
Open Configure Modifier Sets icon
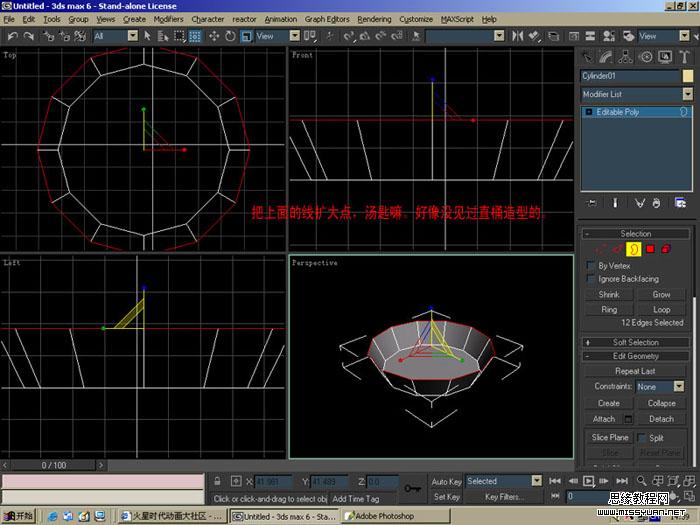click(680, 203)
